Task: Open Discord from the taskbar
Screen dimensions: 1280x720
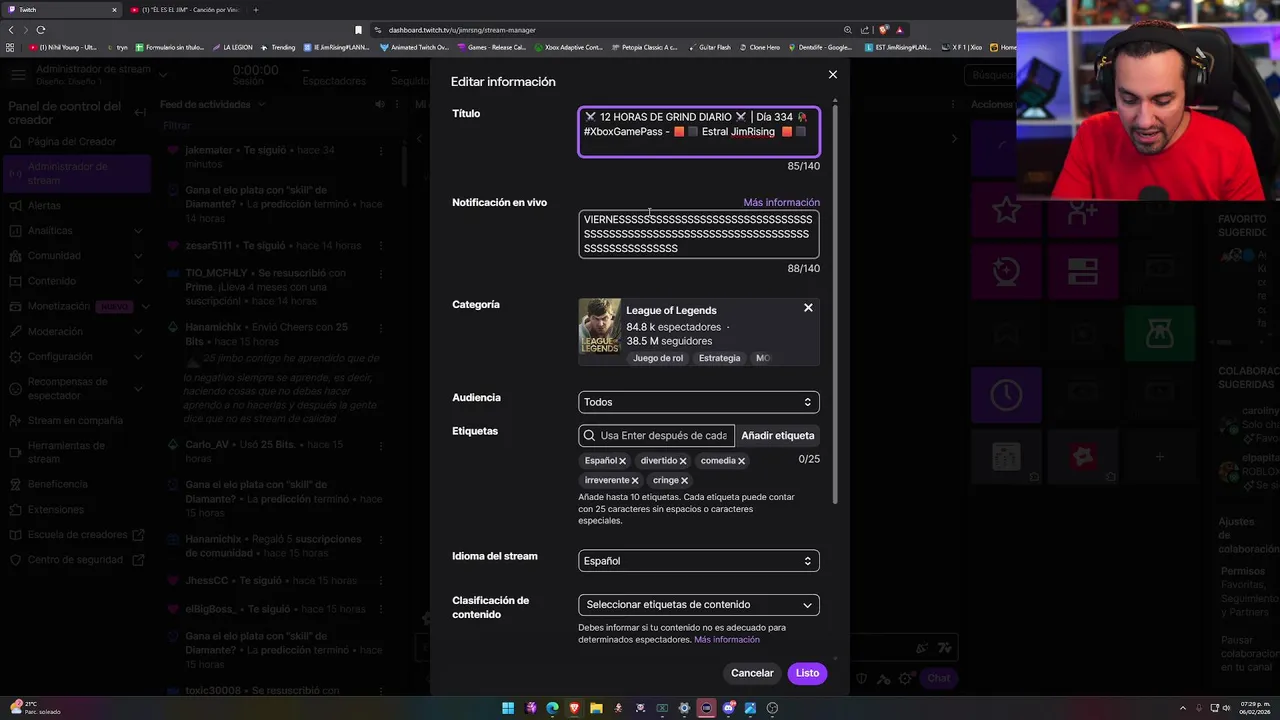Action: coord(728,708)
